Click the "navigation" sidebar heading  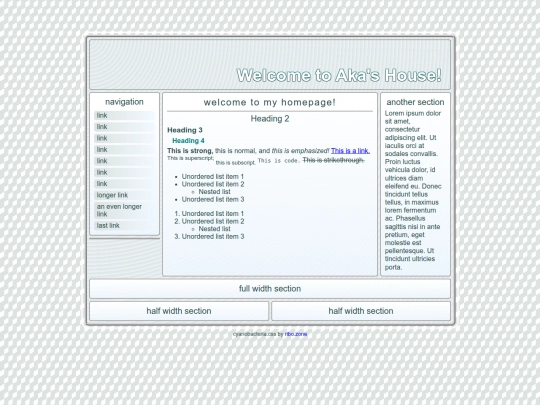(x=124, y=102)
